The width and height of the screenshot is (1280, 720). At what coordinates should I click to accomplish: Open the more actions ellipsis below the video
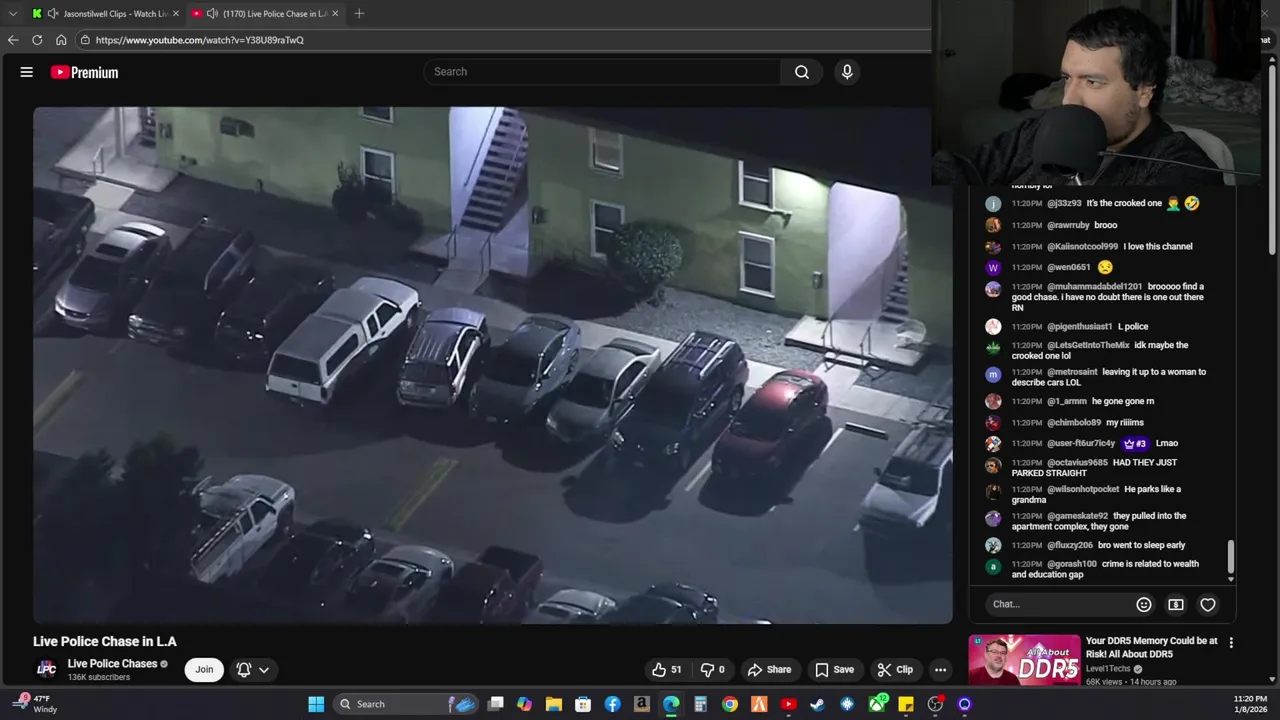click(x=940, y=670)
